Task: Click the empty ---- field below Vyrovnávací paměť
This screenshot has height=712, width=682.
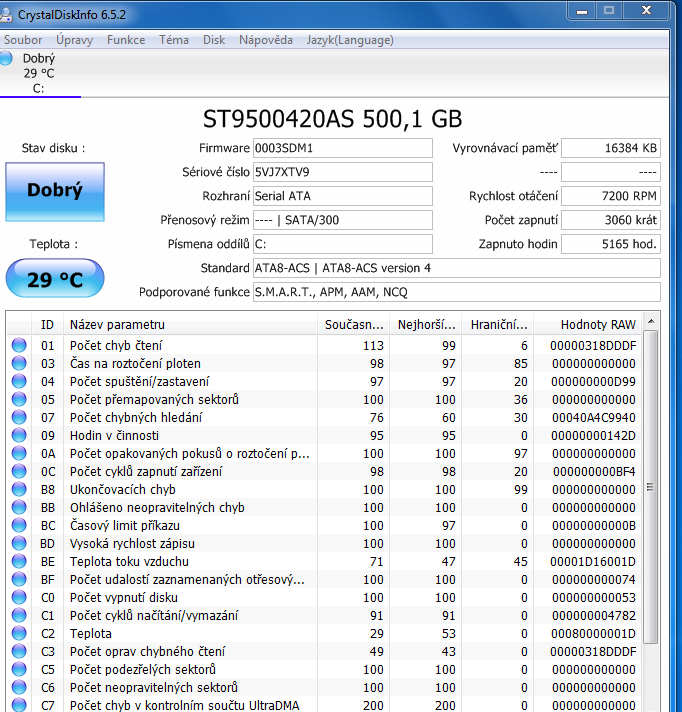Action: [x=611, y=172]
